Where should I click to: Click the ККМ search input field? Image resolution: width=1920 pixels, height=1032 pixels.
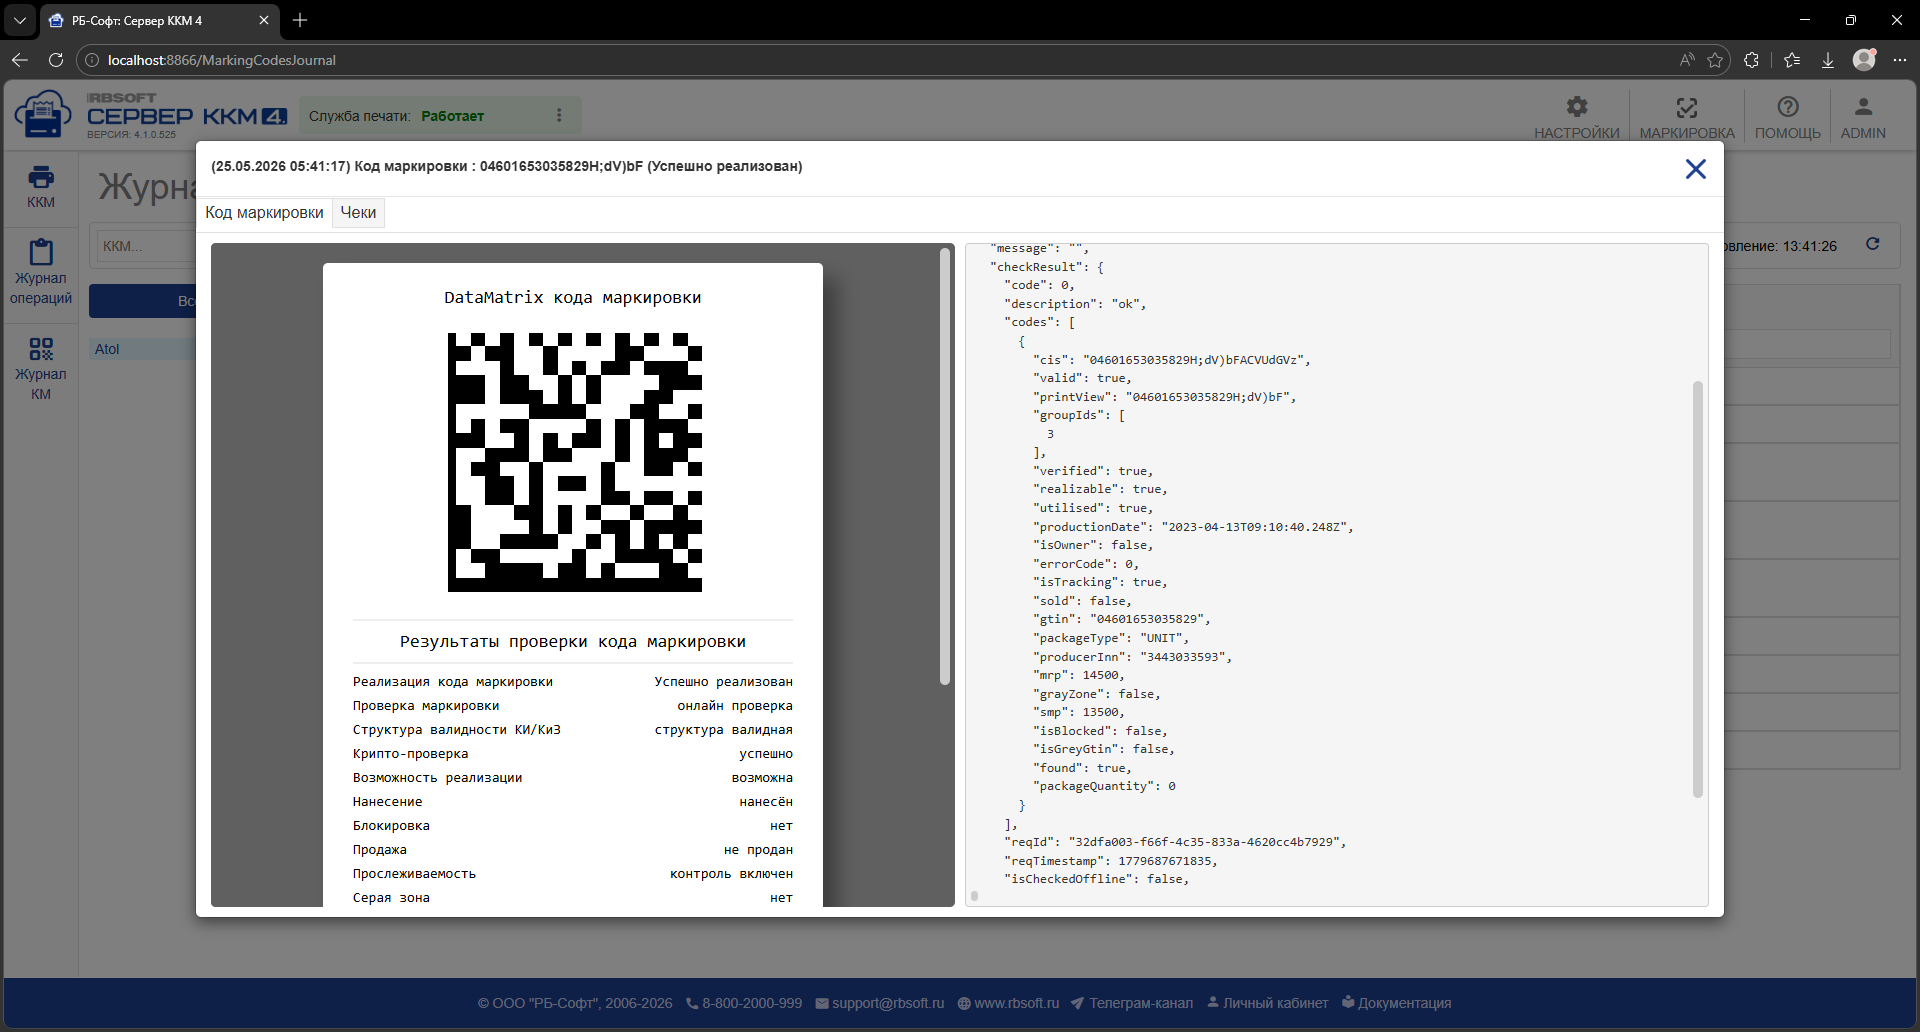(x=145, y=246)
